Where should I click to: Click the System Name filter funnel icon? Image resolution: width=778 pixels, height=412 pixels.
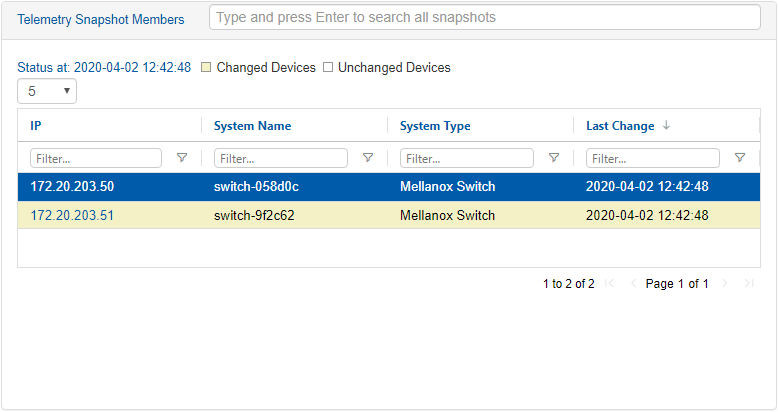coord(368,158)
